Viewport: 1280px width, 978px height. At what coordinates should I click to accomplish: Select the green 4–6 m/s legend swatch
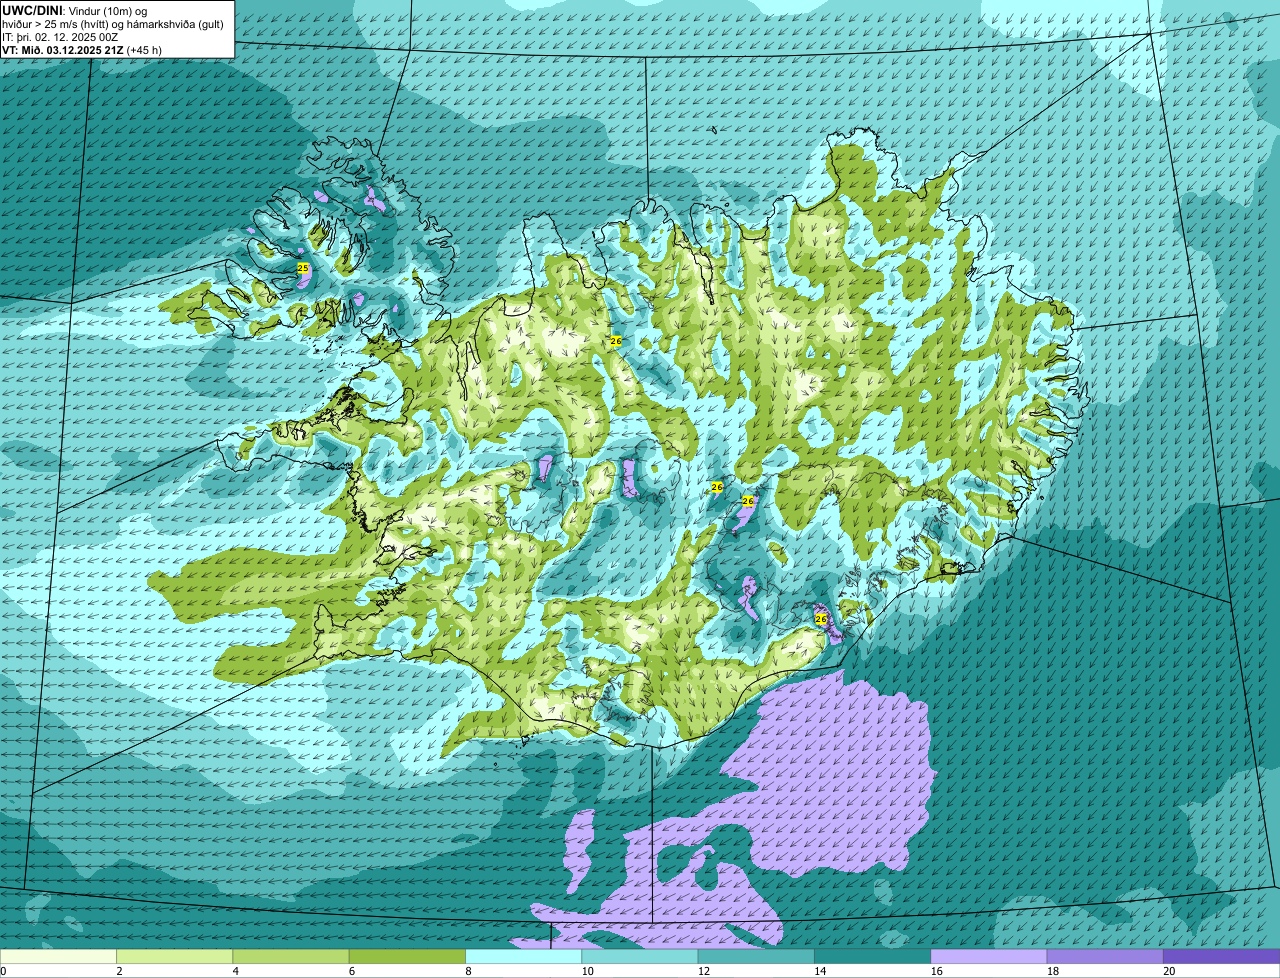[291, 957]
